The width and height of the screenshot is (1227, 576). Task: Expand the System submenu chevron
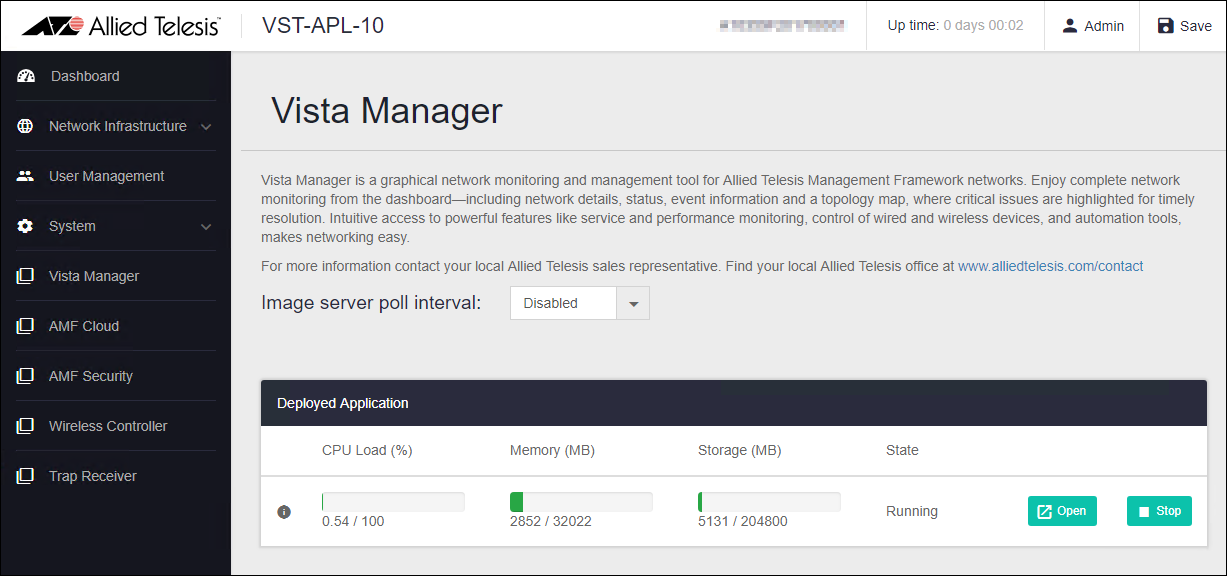(x=206, y=227)
